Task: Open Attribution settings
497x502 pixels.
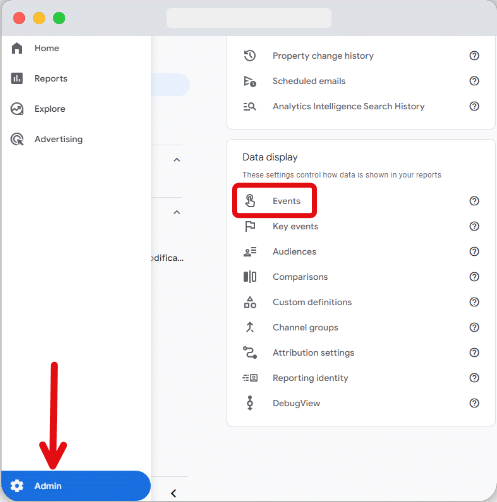Action: pos(313,353)
